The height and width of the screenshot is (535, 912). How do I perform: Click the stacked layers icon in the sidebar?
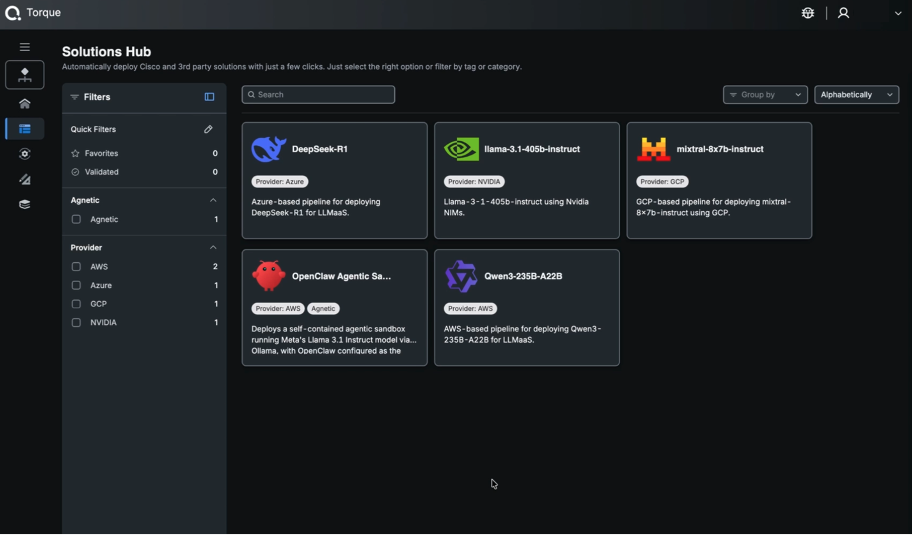25,204
